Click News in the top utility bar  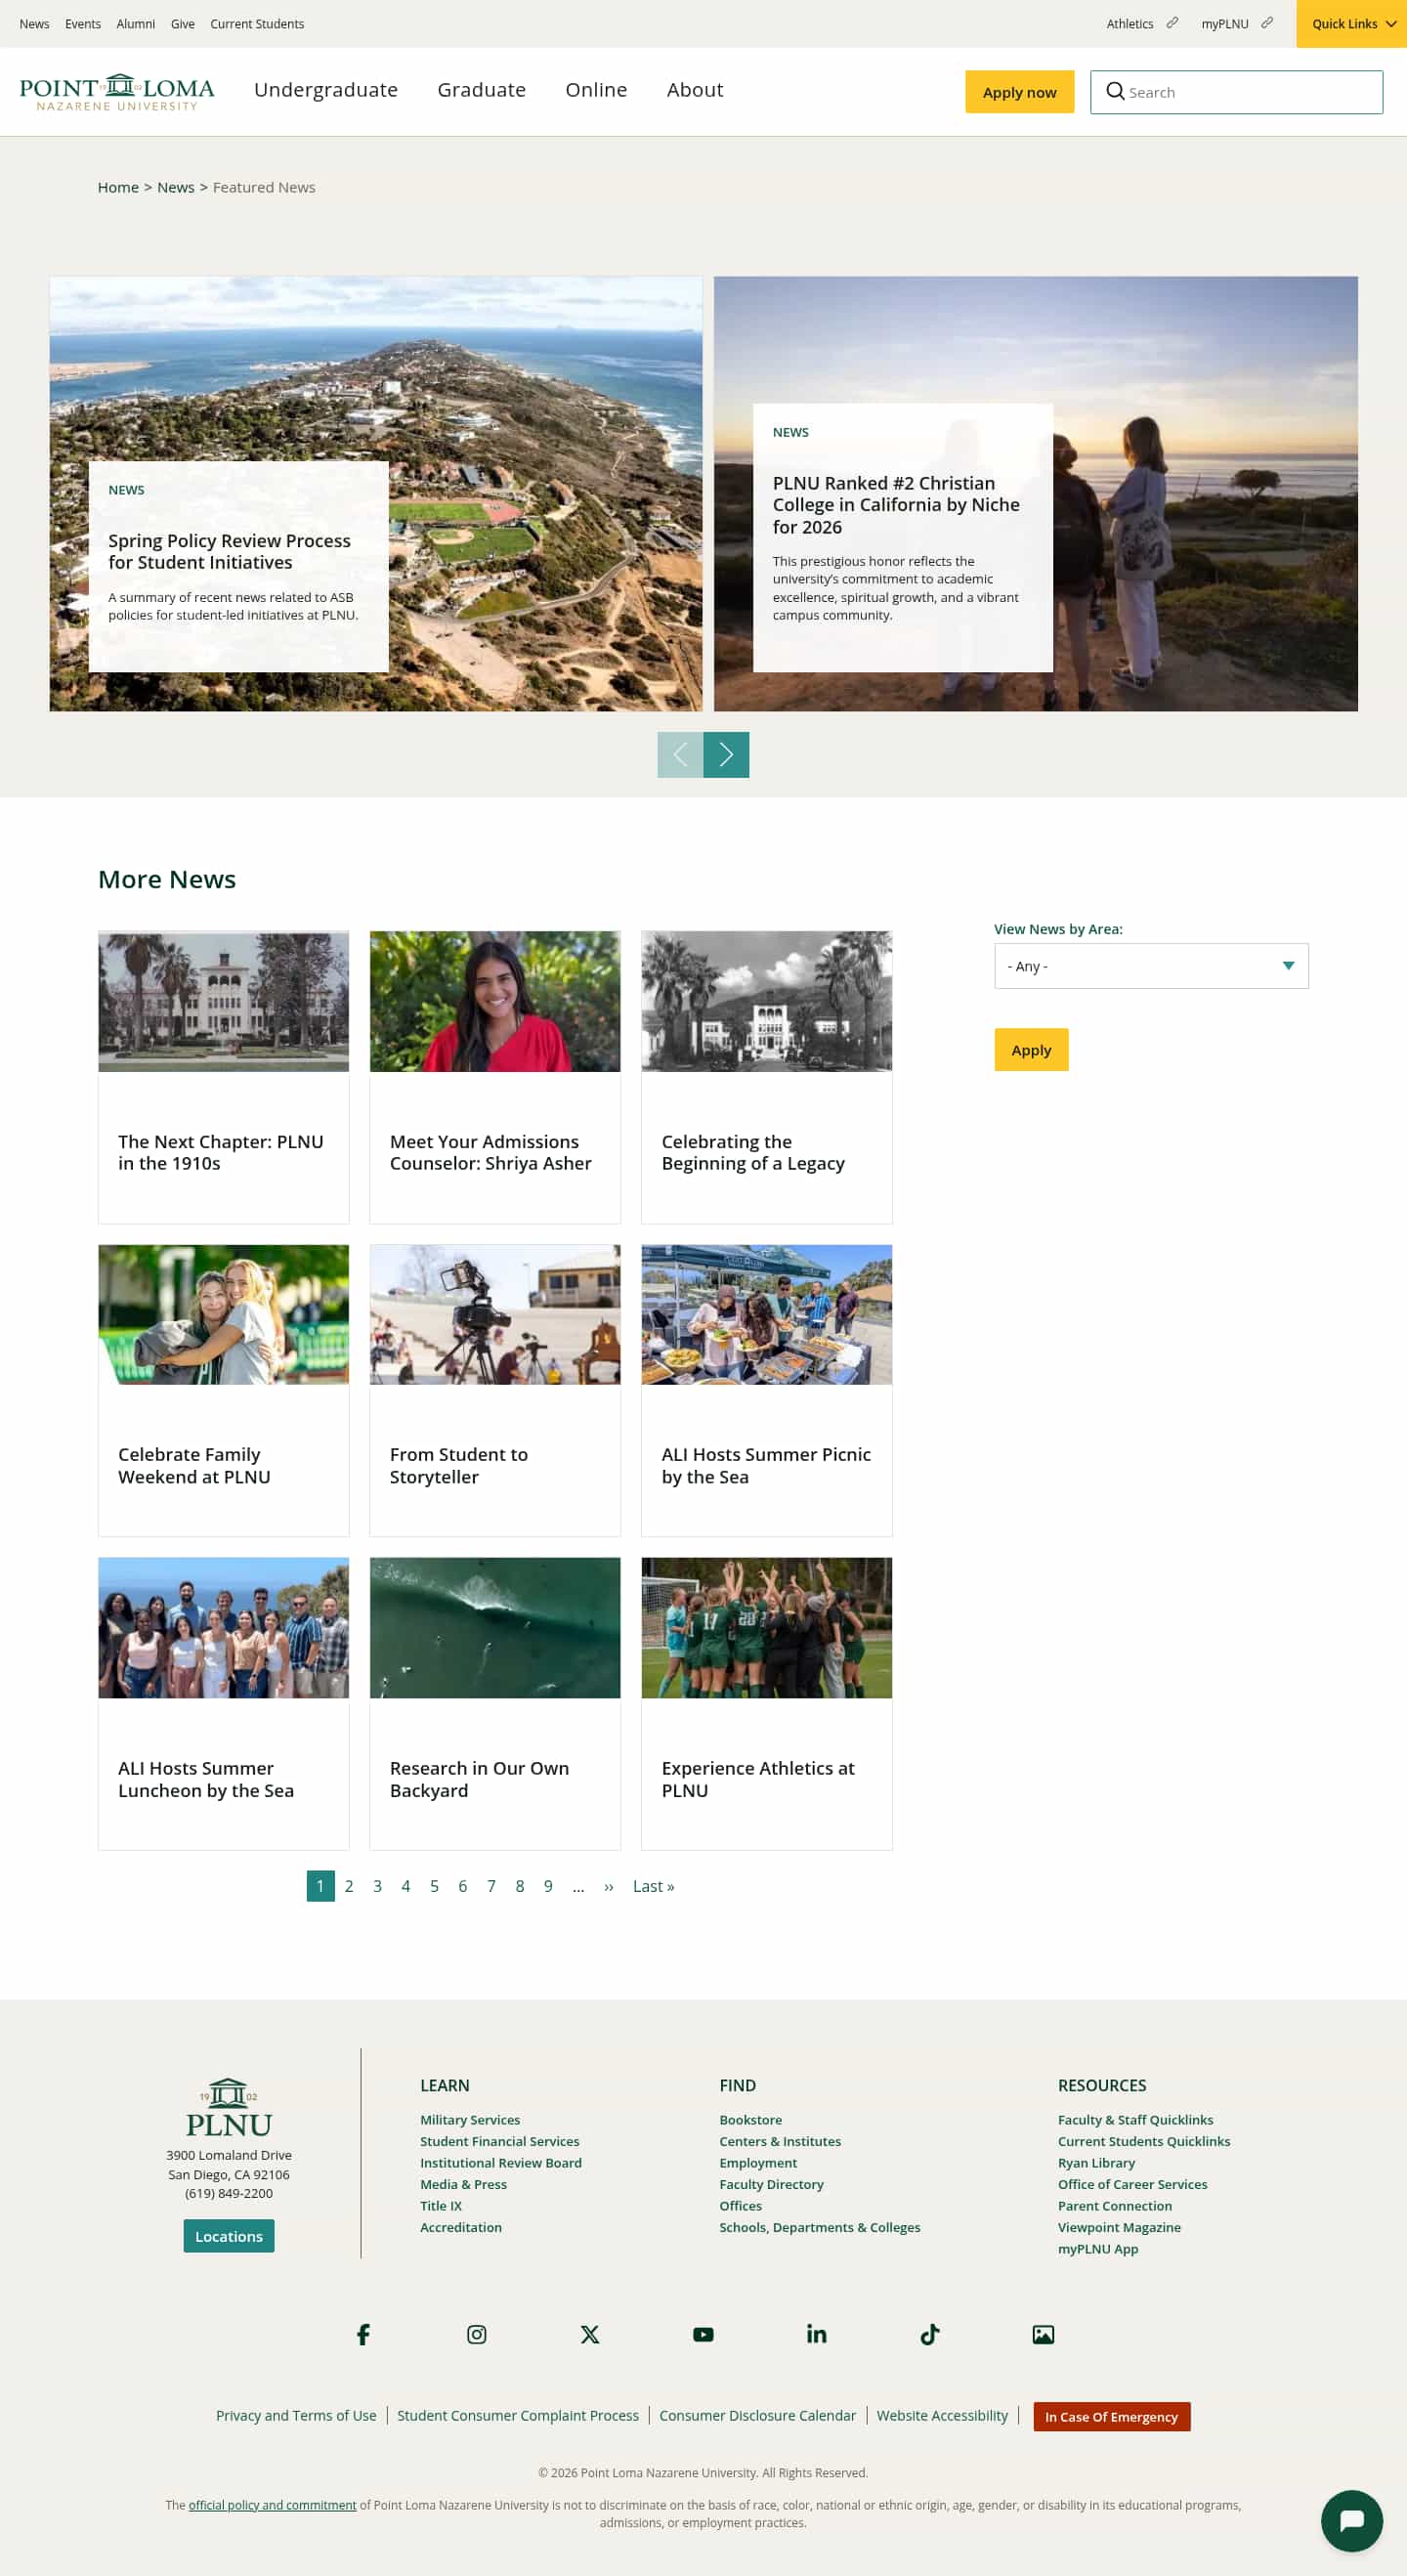(34, 24)
